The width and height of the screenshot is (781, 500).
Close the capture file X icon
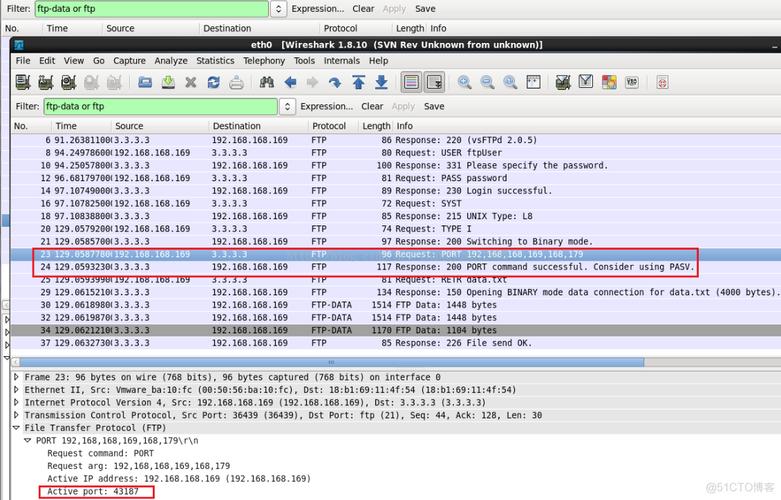click(x=191, y=82)
